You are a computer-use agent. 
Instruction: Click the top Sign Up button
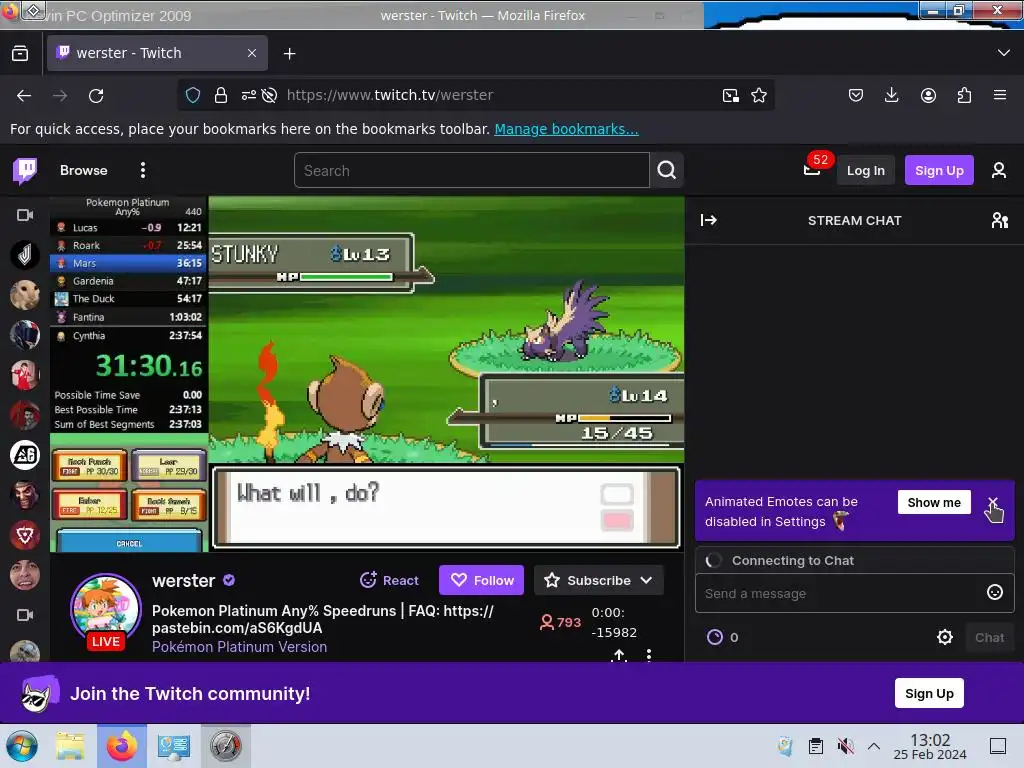(939, 170)
